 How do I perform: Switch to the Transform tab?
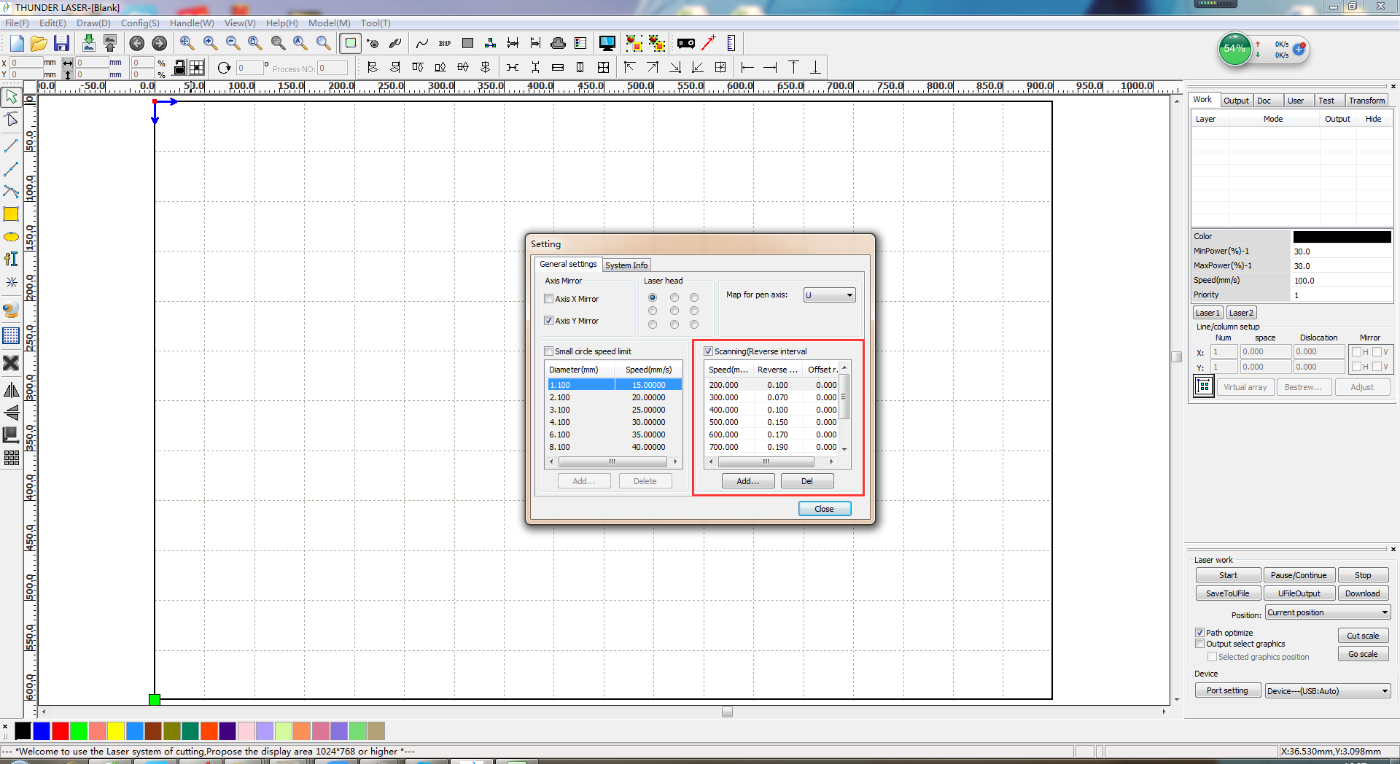[x=1366, y=100]
